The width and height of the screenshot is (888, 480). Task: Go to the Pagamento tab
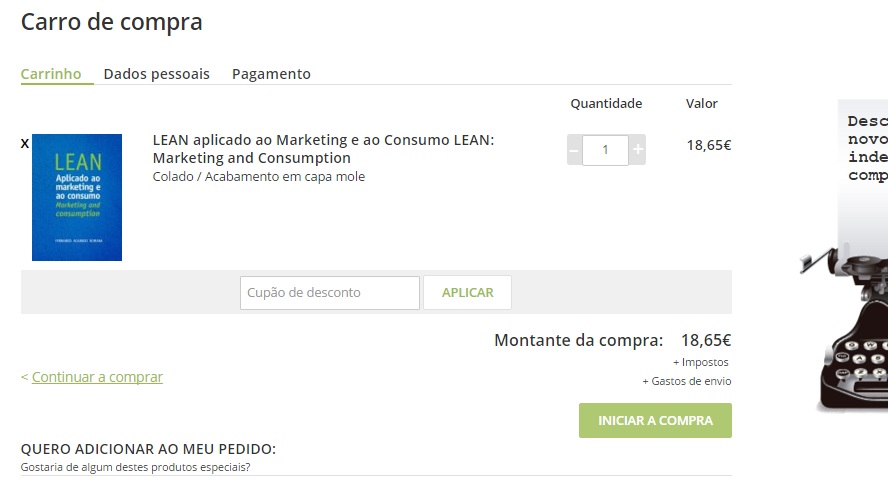point(271,74)
